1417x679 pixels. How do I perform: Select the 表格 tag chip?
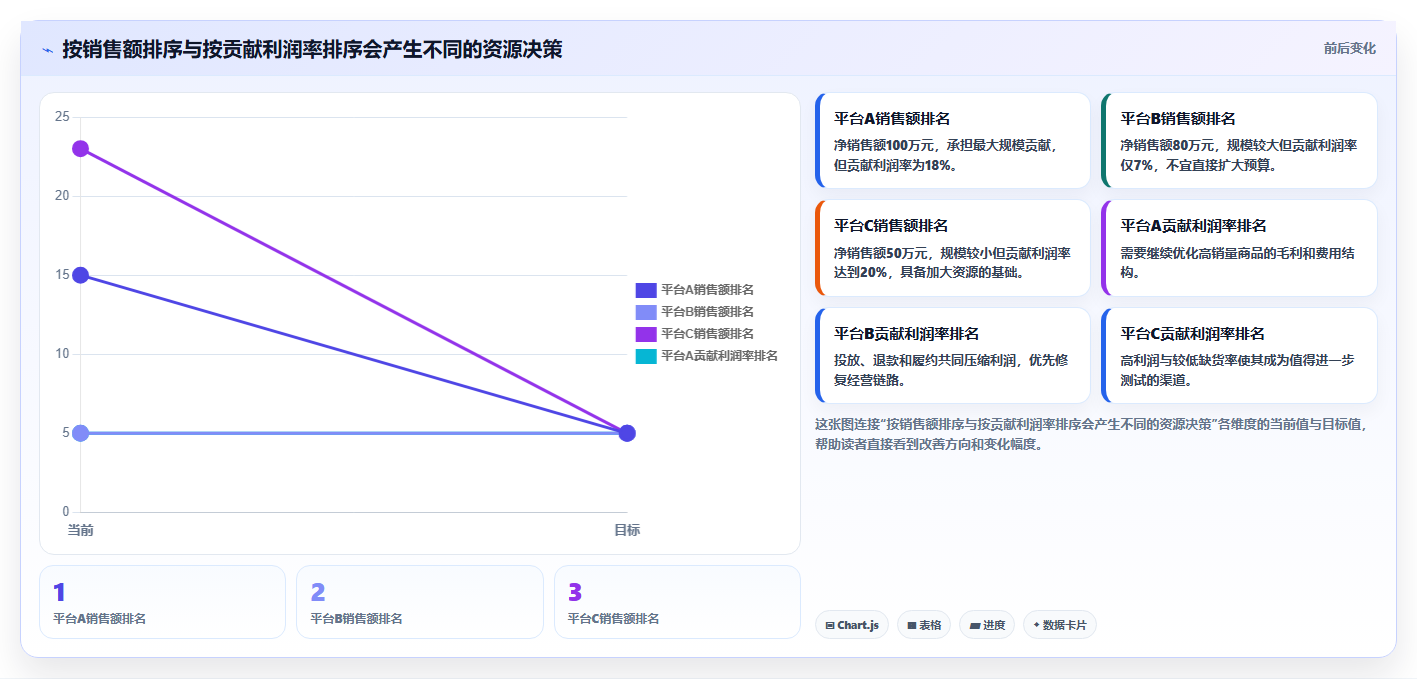[924, 625]
